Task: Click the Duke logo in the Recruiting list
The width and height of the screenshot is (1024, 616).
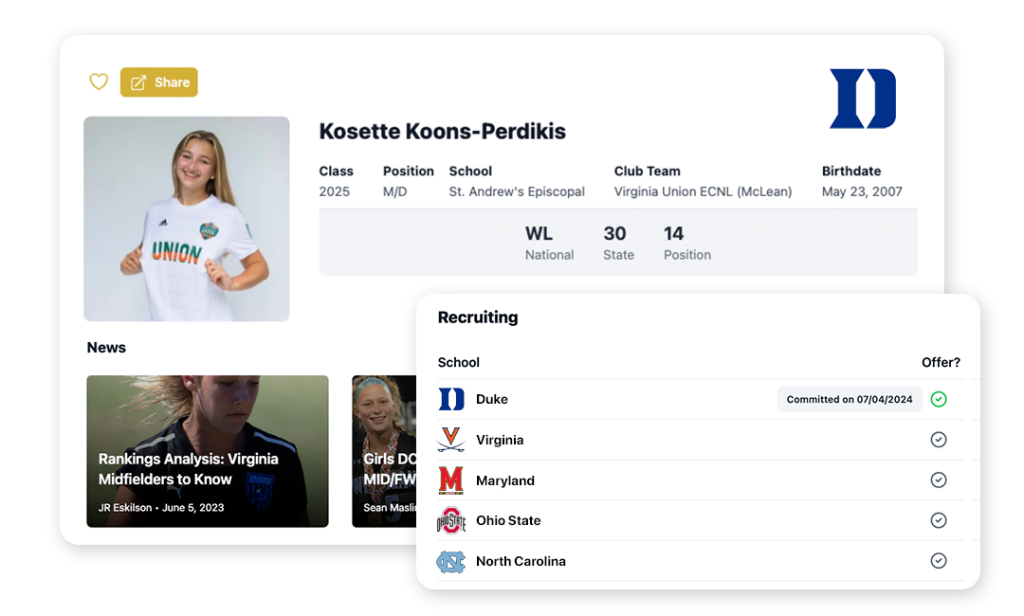Action: (451, 399)
